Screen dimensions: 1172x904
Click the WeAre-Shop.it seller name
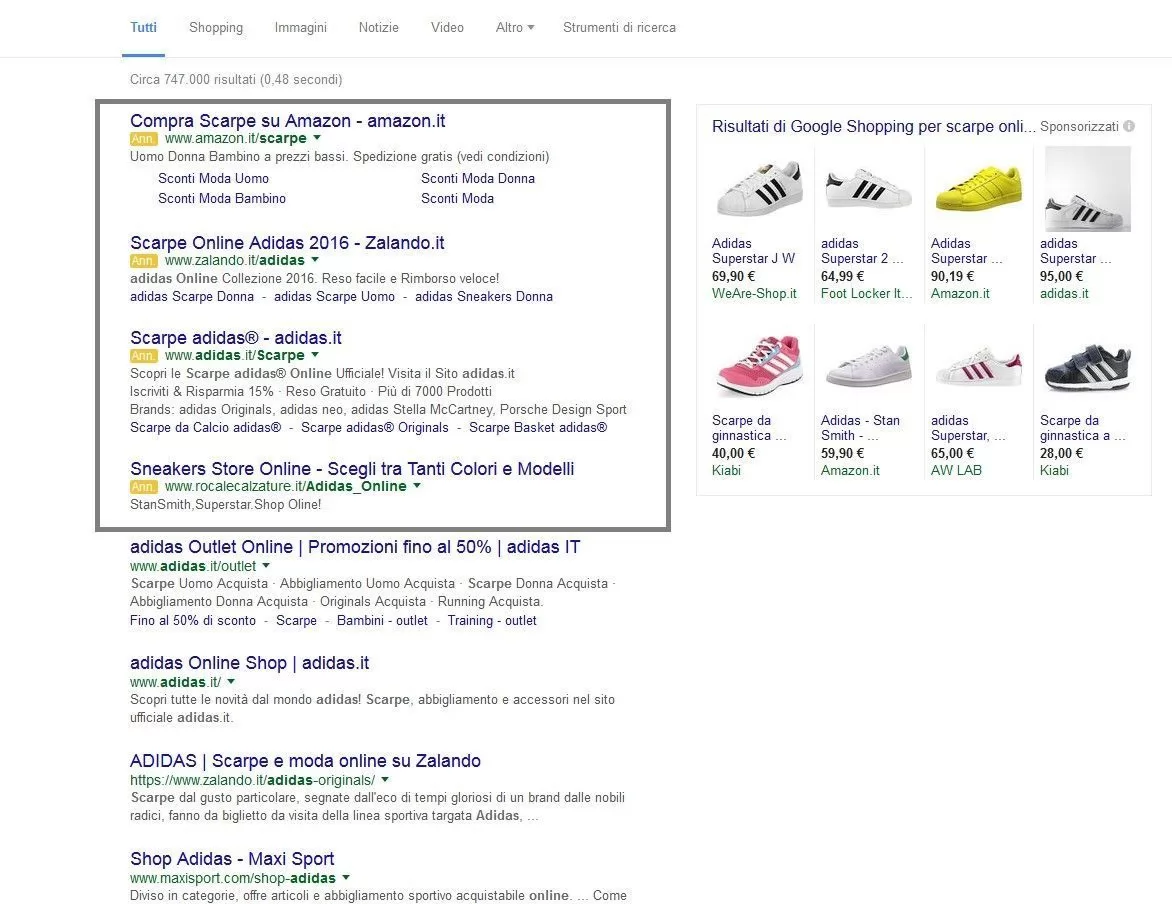[754, 294]
